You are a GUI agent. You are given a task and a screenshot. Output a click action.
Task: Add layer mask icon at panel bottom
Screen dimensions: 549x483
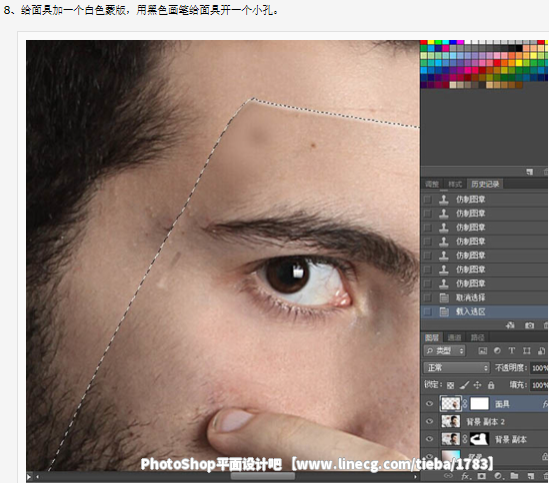pos(482,476)
